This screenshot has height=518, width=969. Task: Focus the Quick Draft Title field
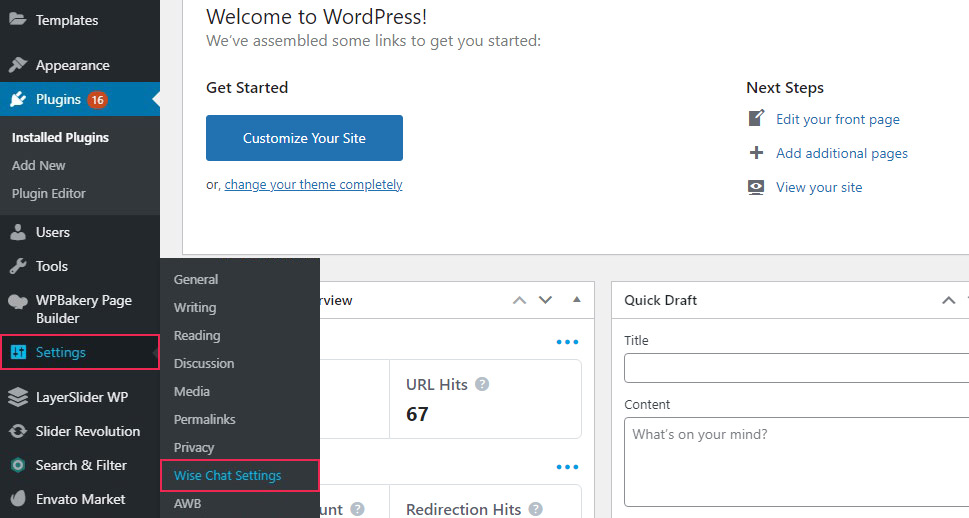(x=797, y=368)
